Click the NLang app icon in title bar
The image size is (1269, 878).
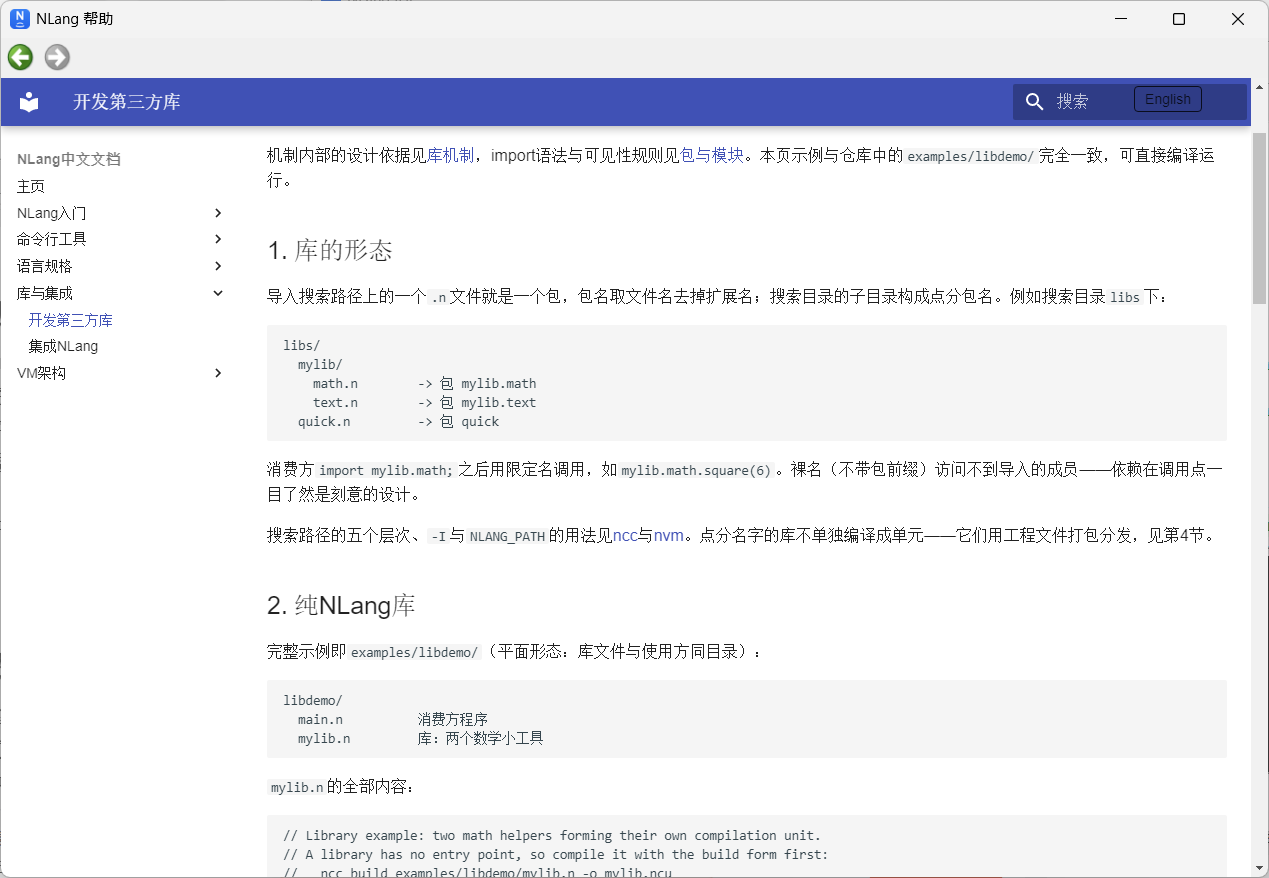point(19,18)
